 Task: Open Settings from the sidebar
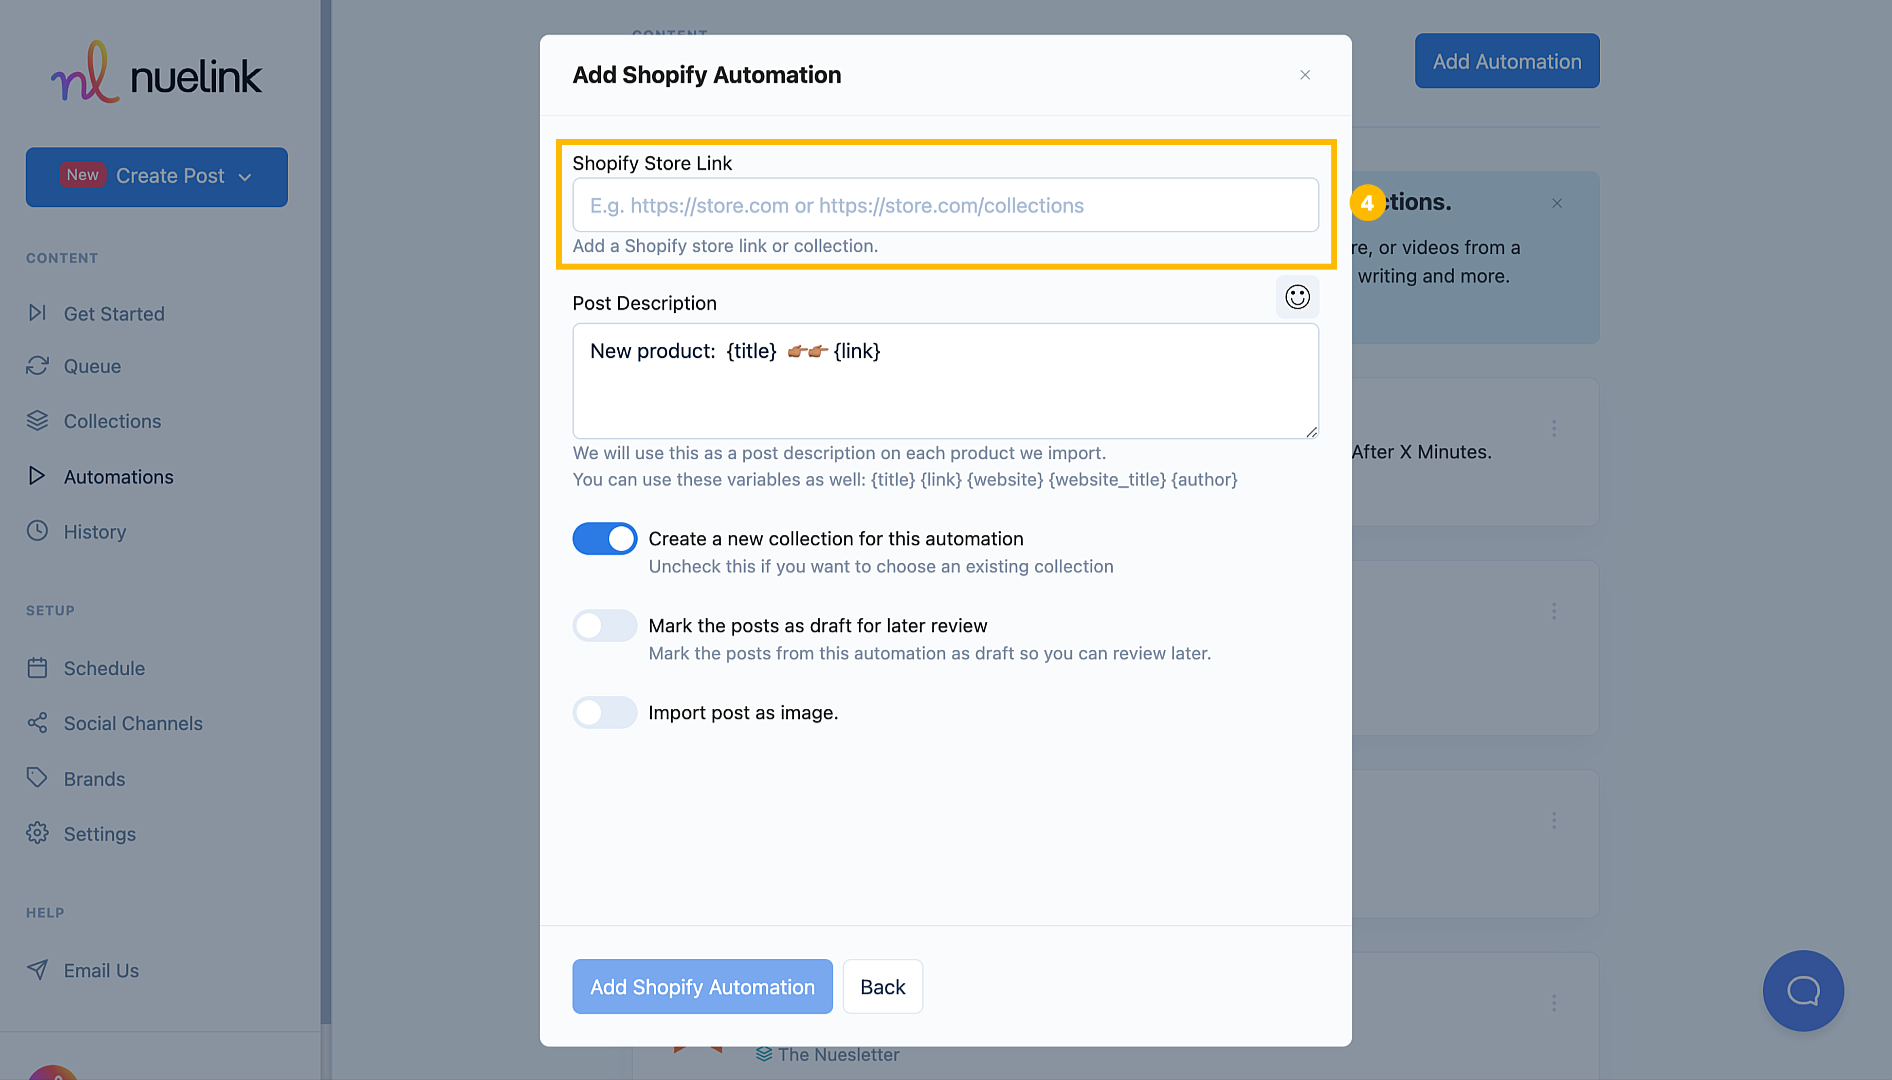click(99, 834)
